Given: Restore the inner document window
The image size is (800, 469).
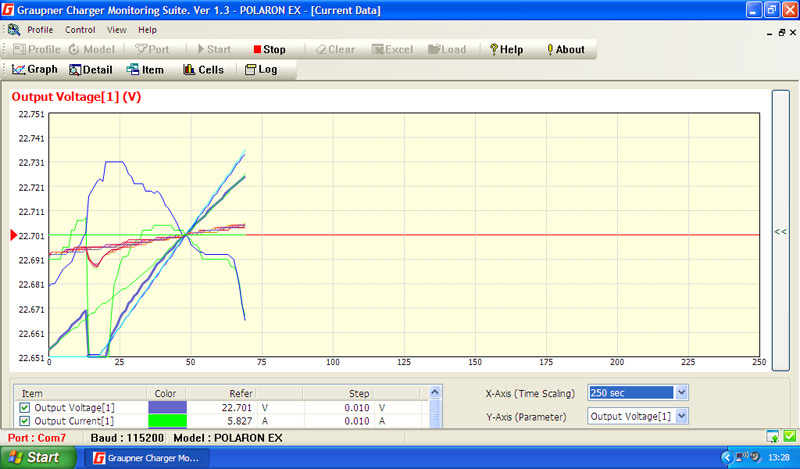Looking at the screenshot, I should tap(781, 33).
